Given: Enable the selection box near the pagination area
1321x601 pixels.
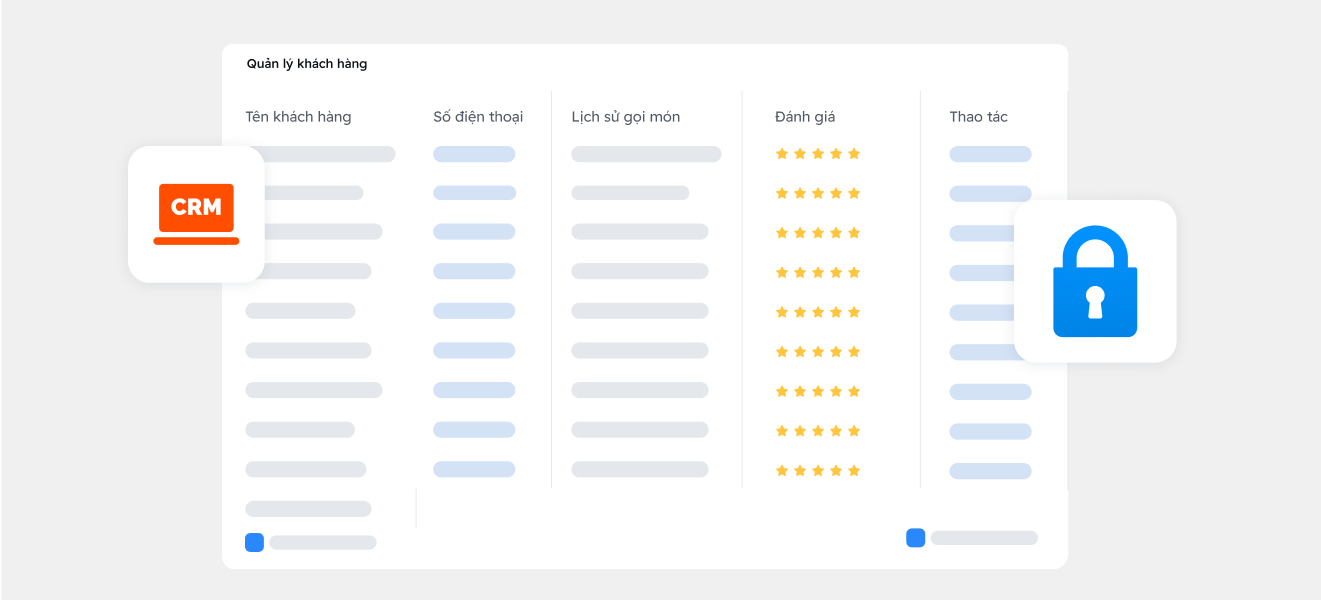Looking at the screenshot, I should pos(915,537).
